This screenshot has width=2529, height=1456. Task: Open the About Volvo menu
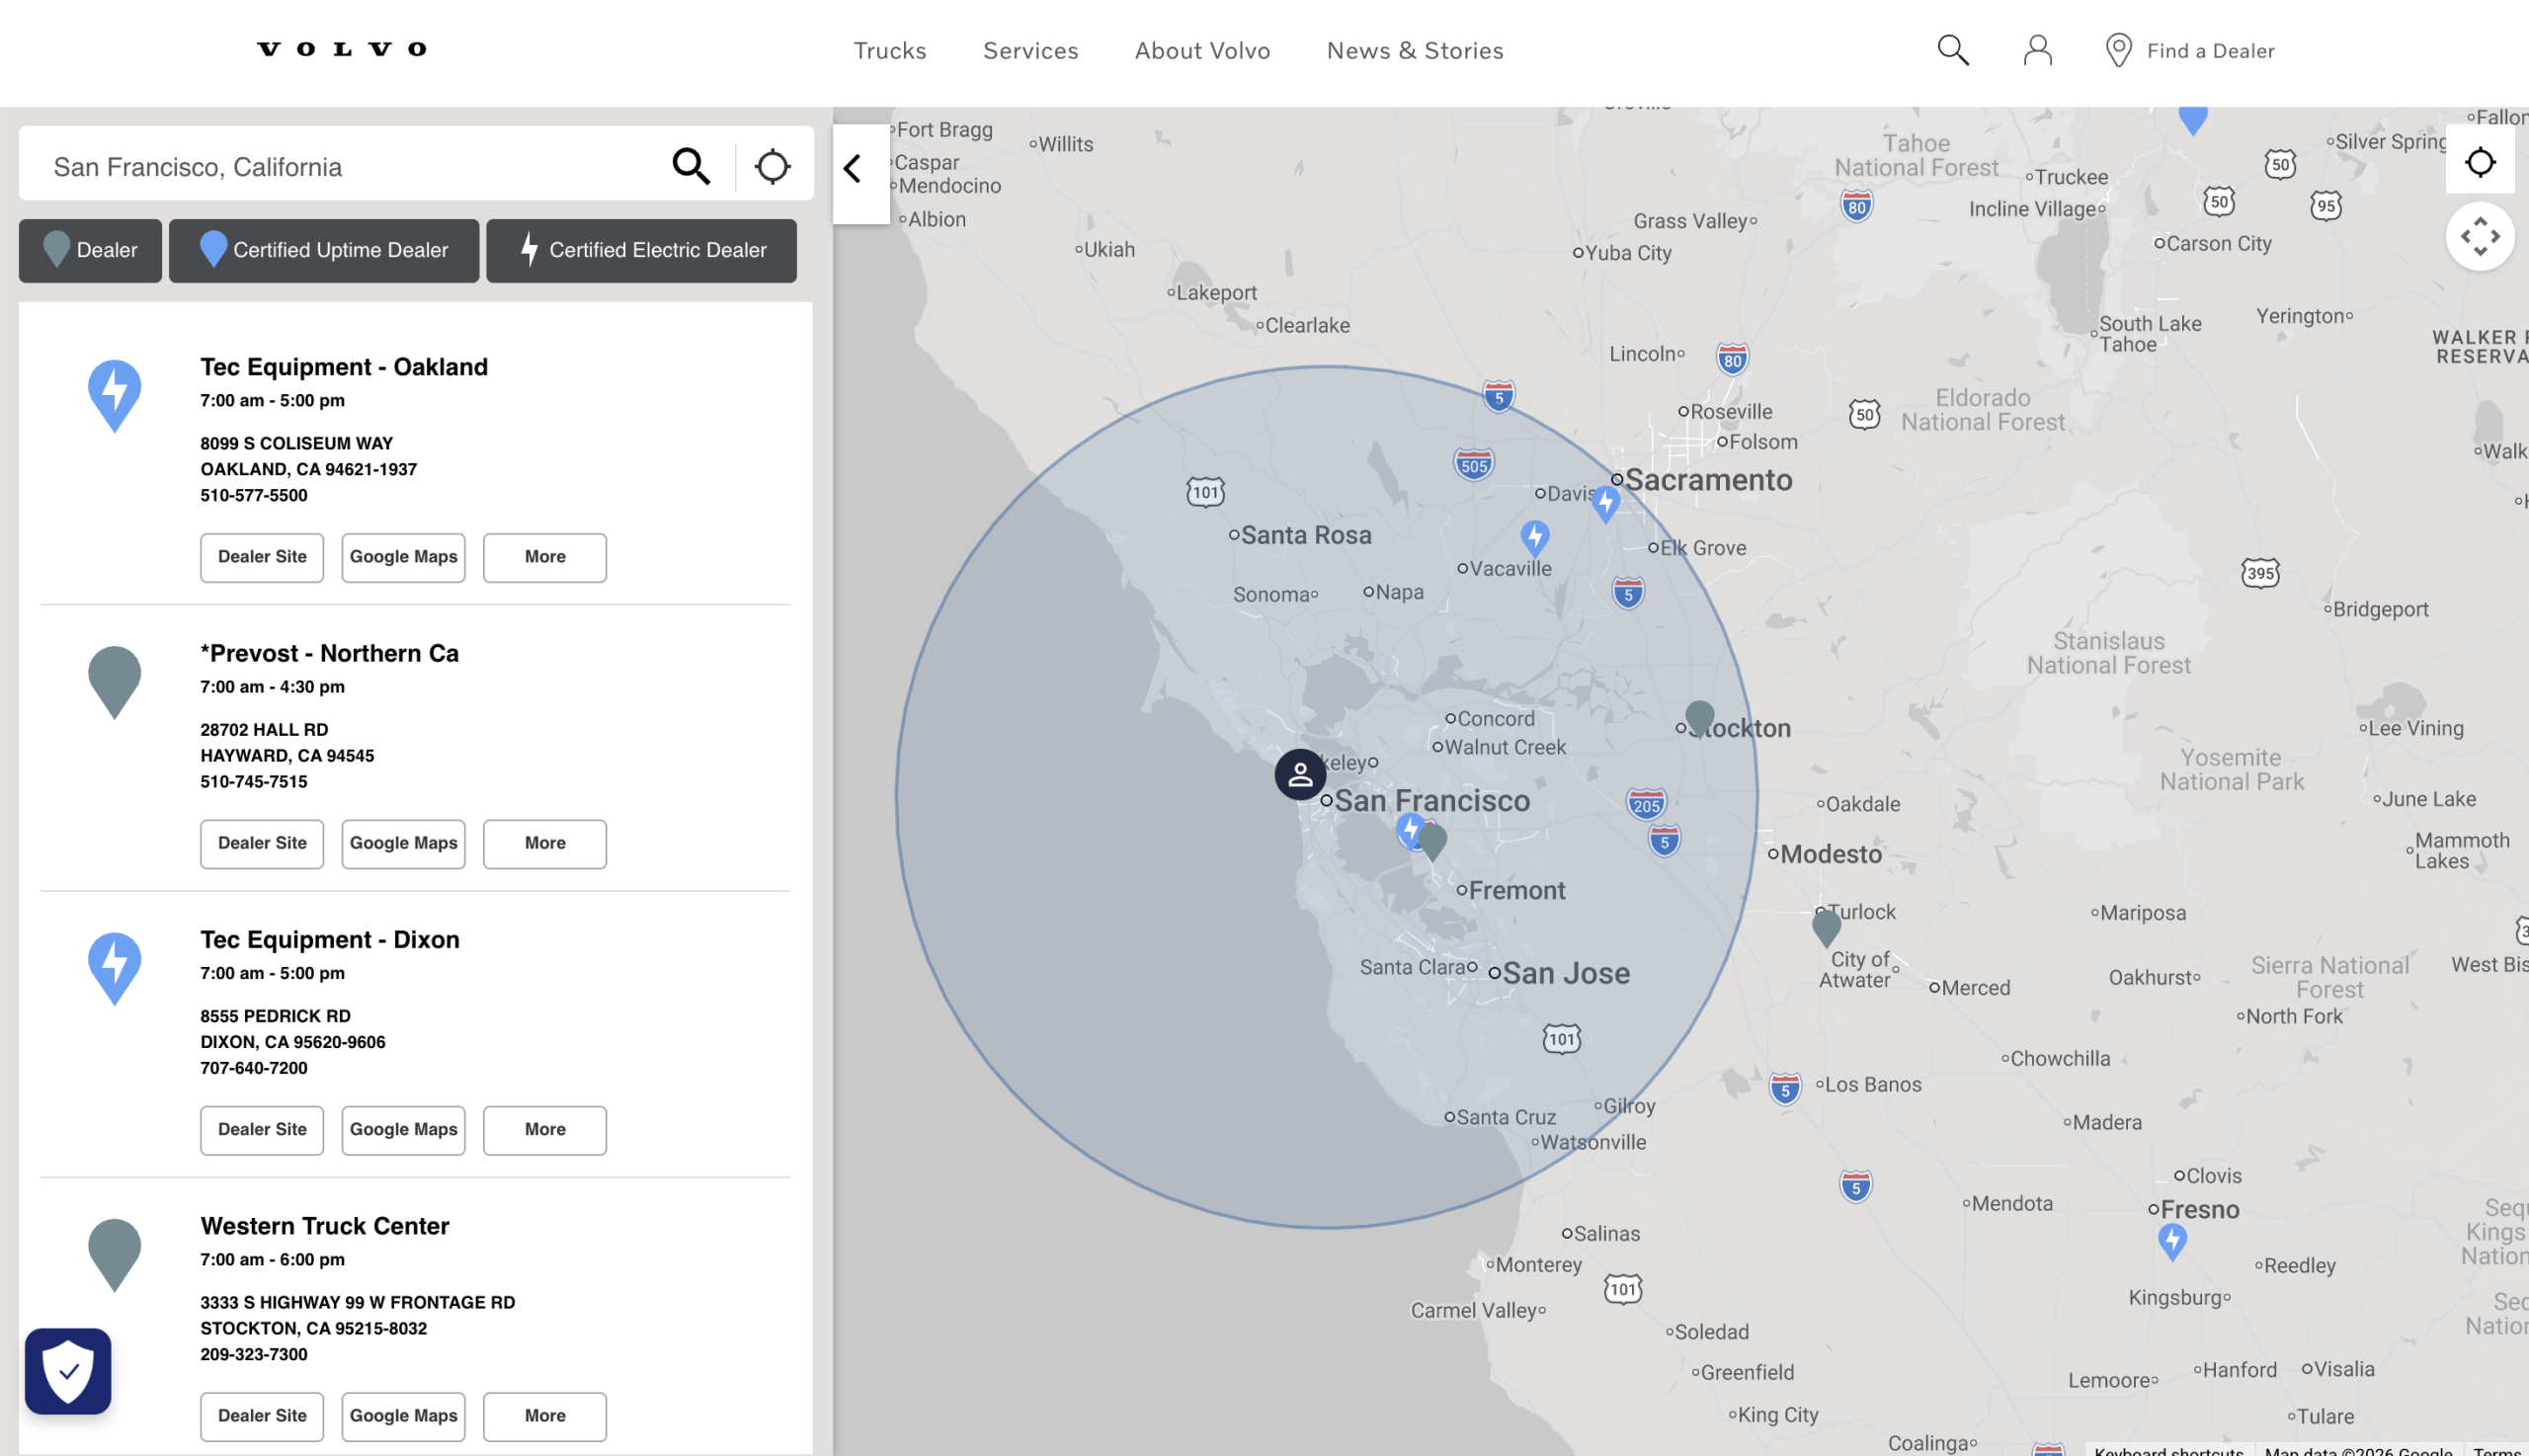(x=1202, y=50)
